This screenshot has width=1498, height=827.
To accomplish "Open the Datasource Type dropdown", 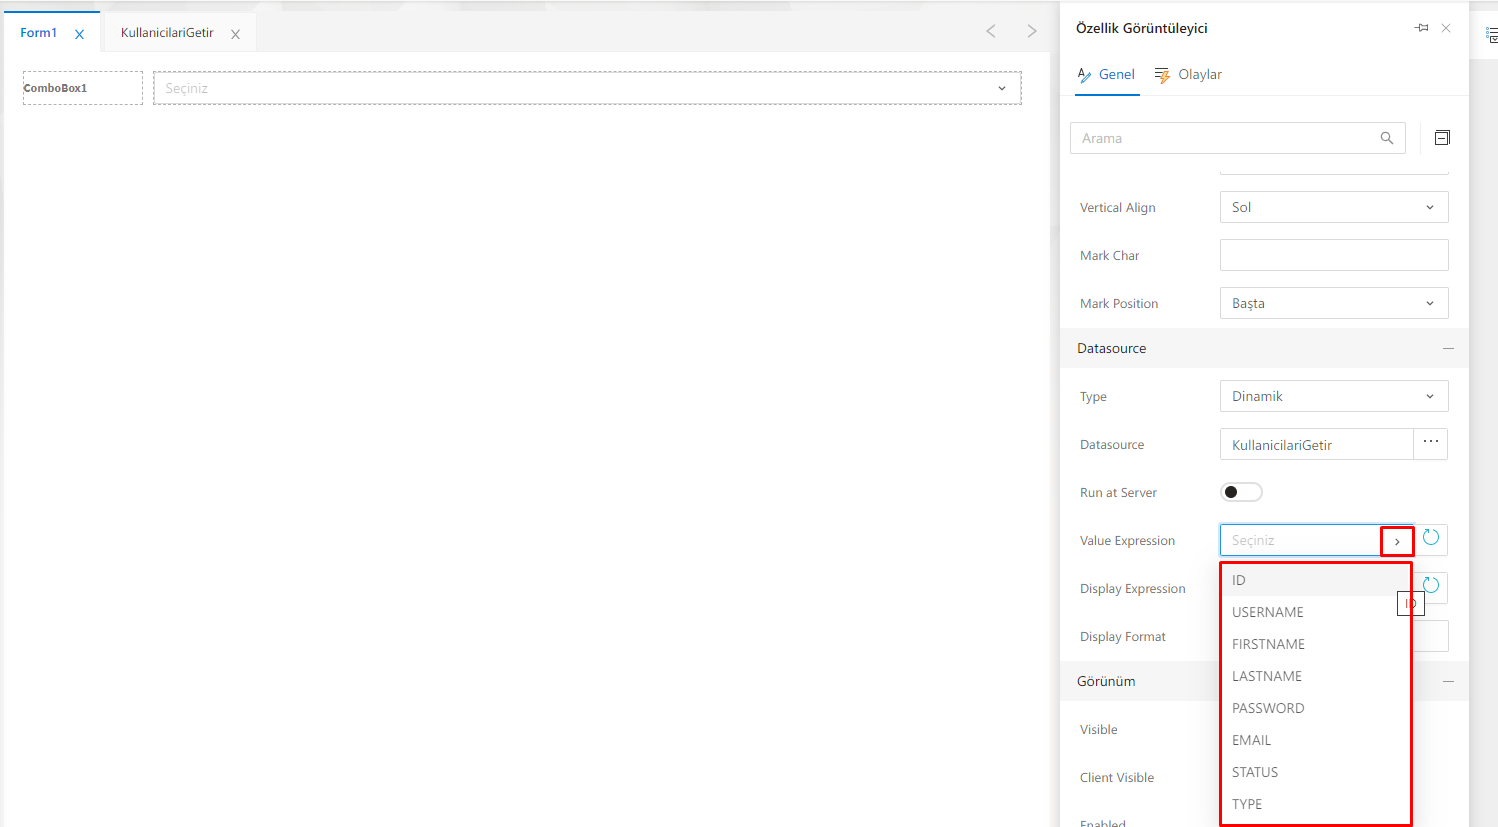I will click(x=1333, y=396).
